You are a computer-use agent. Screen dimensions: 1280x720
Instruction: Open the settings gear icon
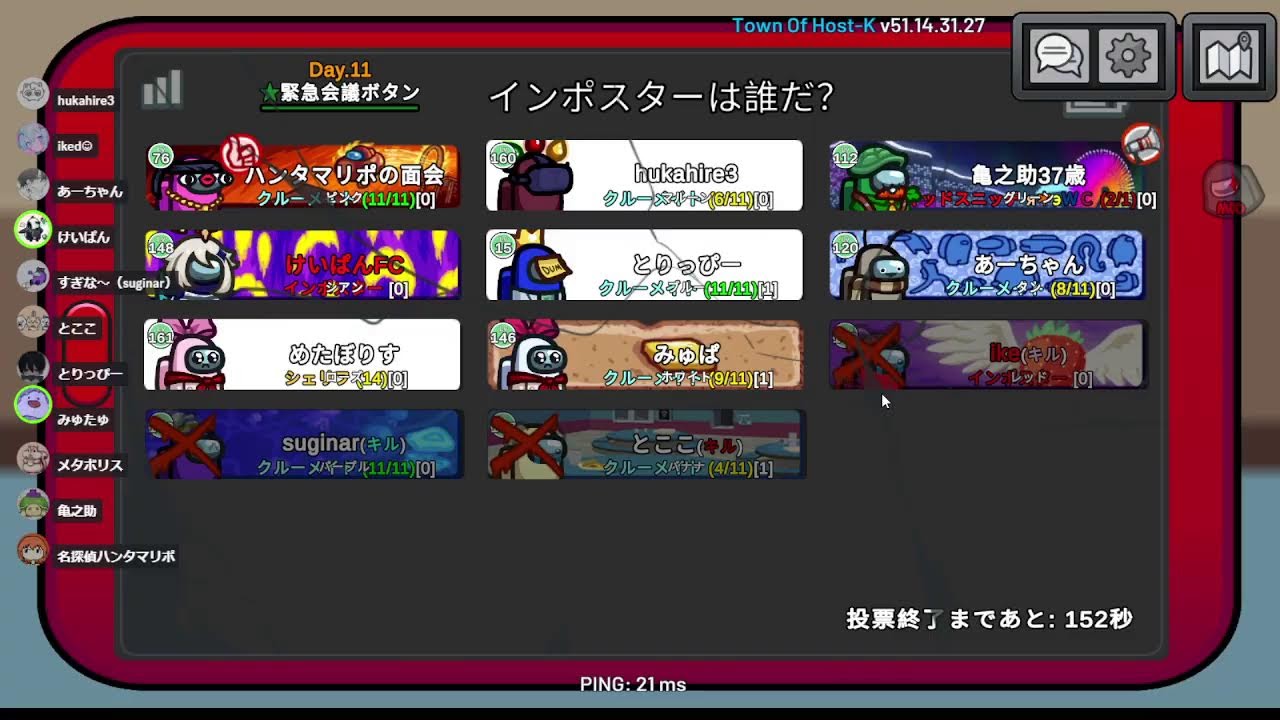(x=1128, y=57)
